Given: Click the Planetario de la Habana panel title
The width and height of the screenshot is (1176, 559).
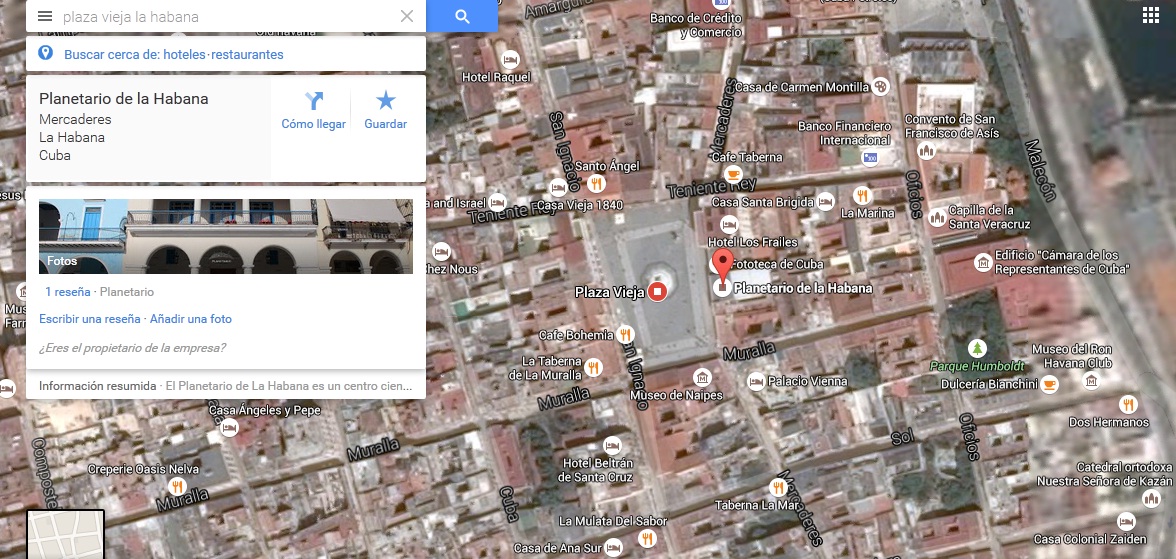Looking at the screenshot, I should (x=124, y=99).
